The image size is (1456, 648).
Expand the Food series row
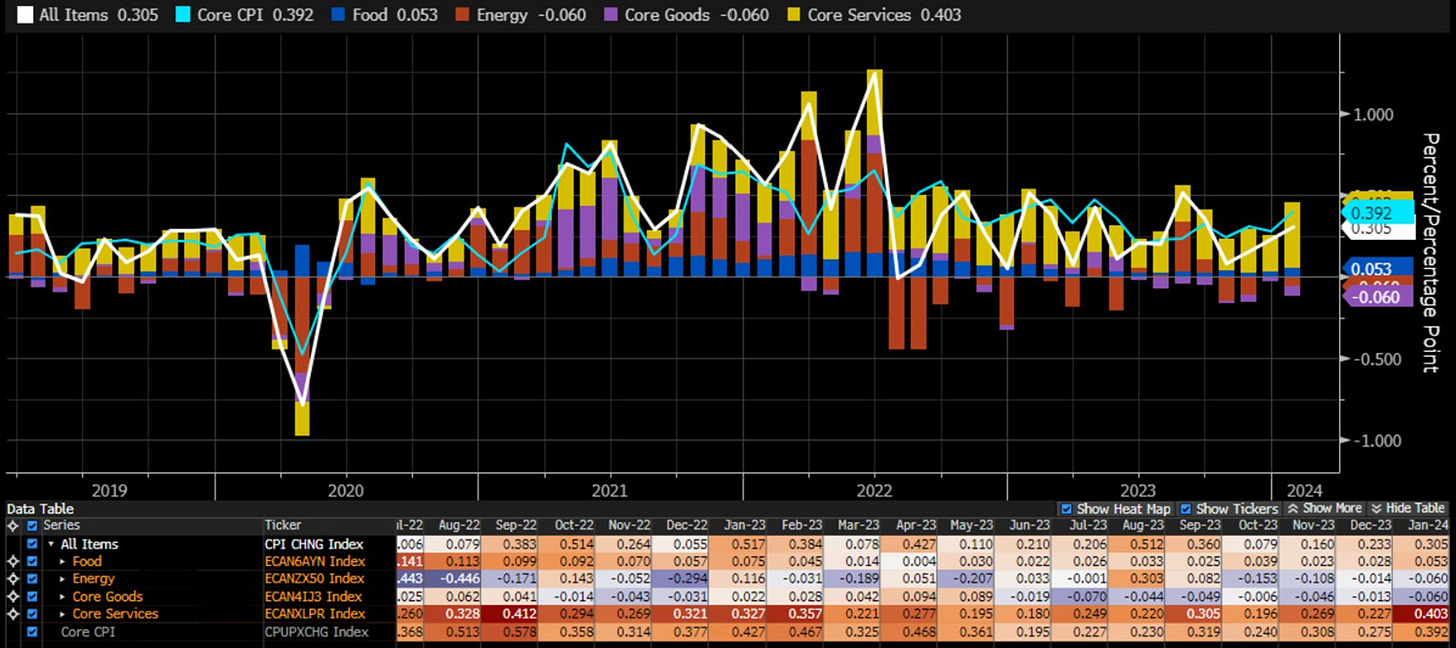(62, 562)
